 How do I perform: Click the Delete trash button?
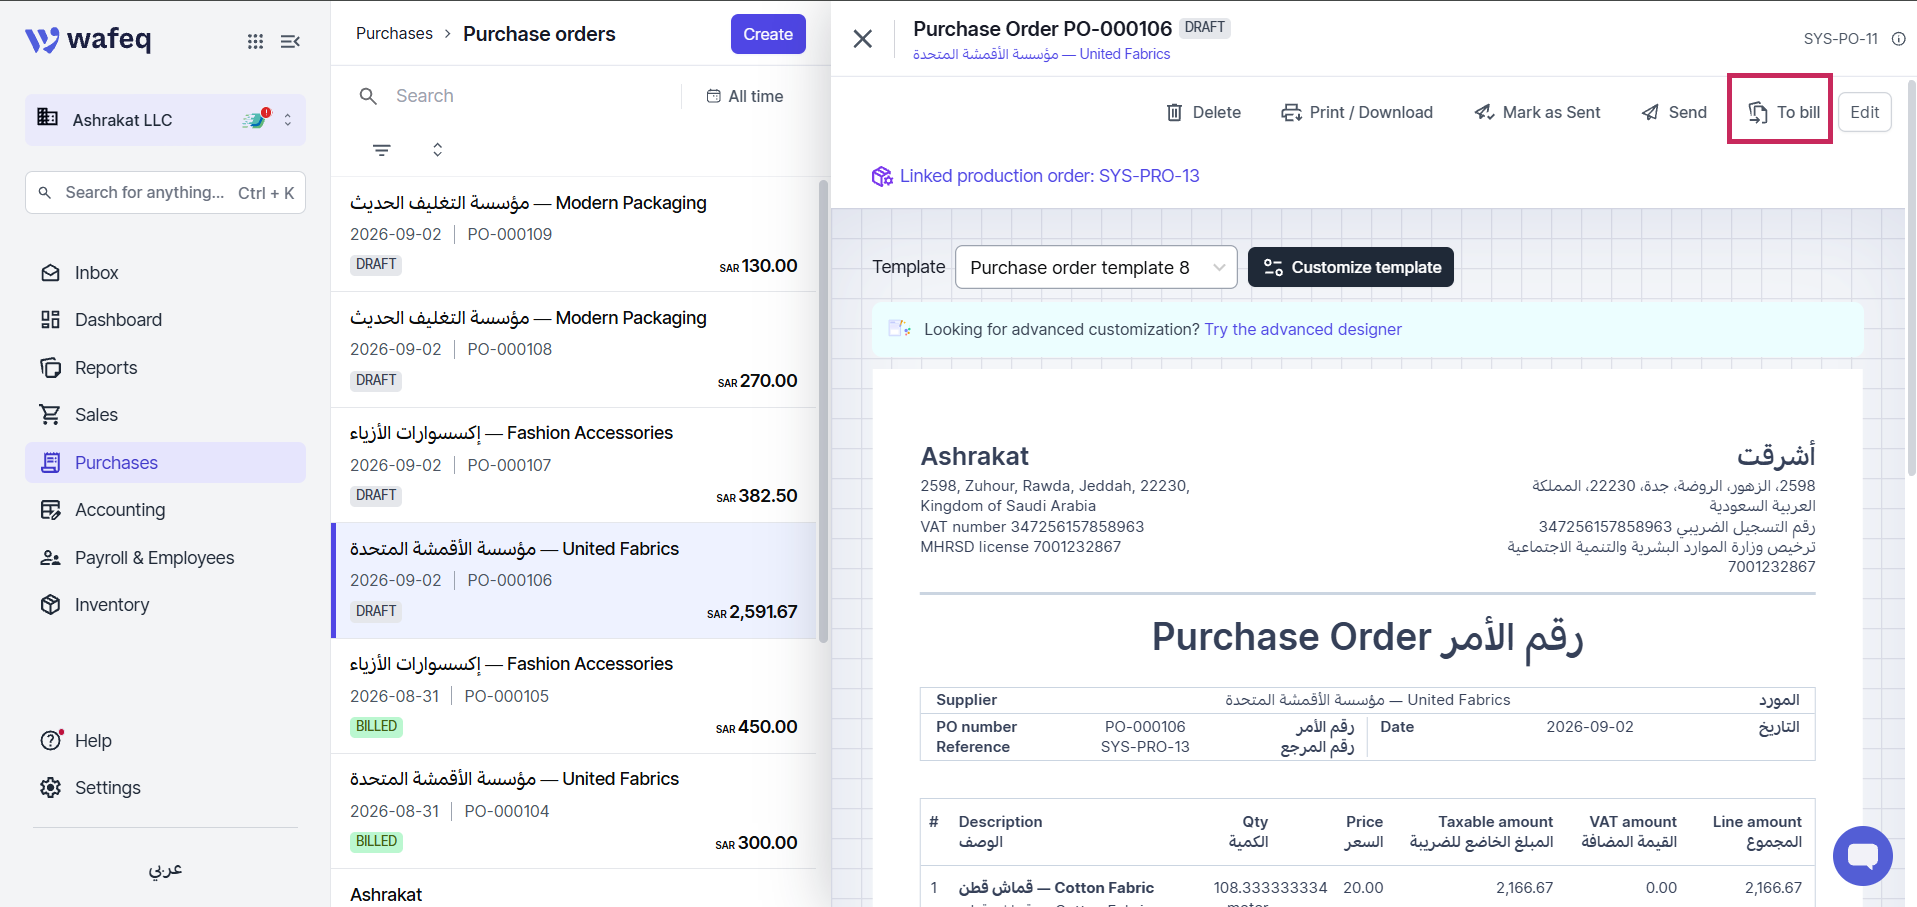coord(1203,112)
